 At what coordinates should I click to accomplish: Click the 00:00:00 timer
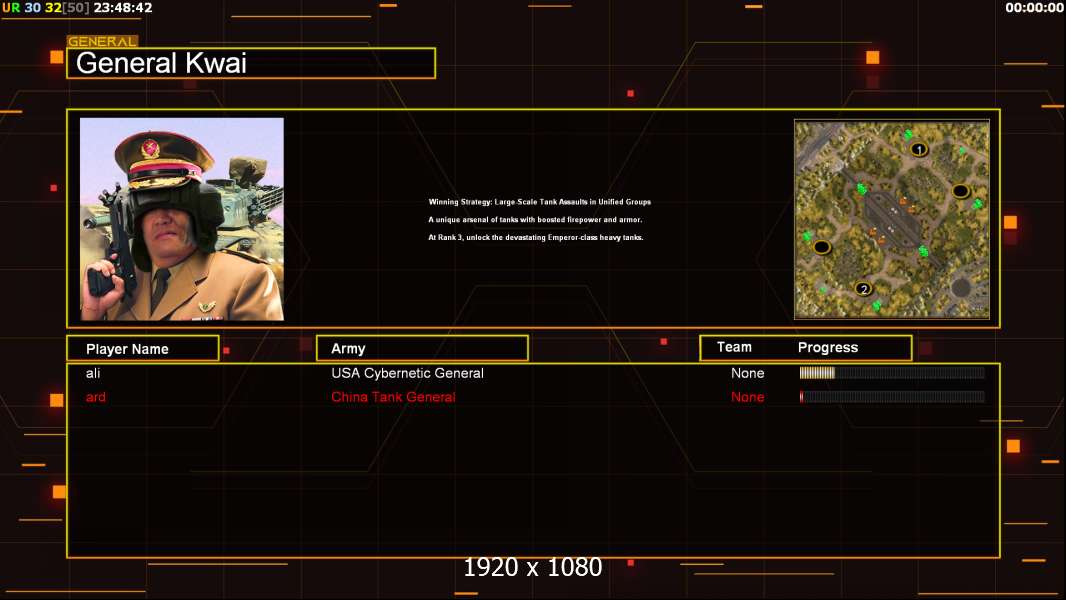(1034, 7)
